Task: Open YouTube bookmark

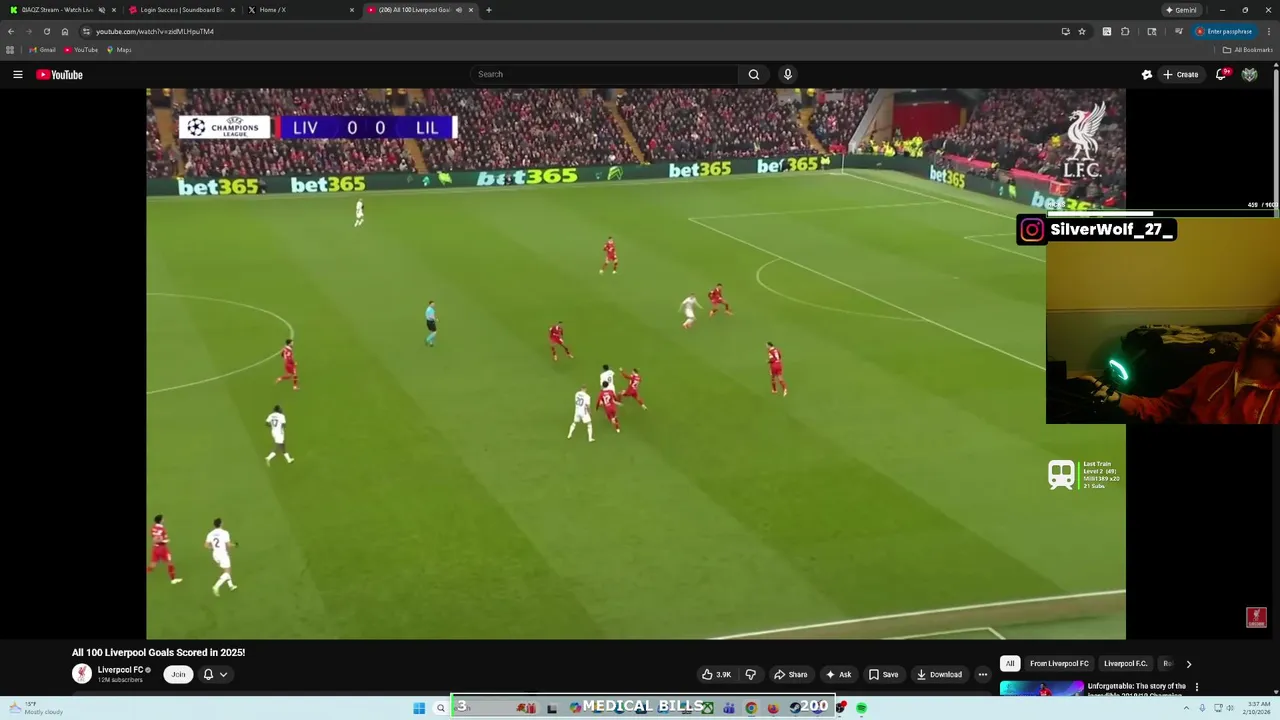Action: click(x=81, y=50)
